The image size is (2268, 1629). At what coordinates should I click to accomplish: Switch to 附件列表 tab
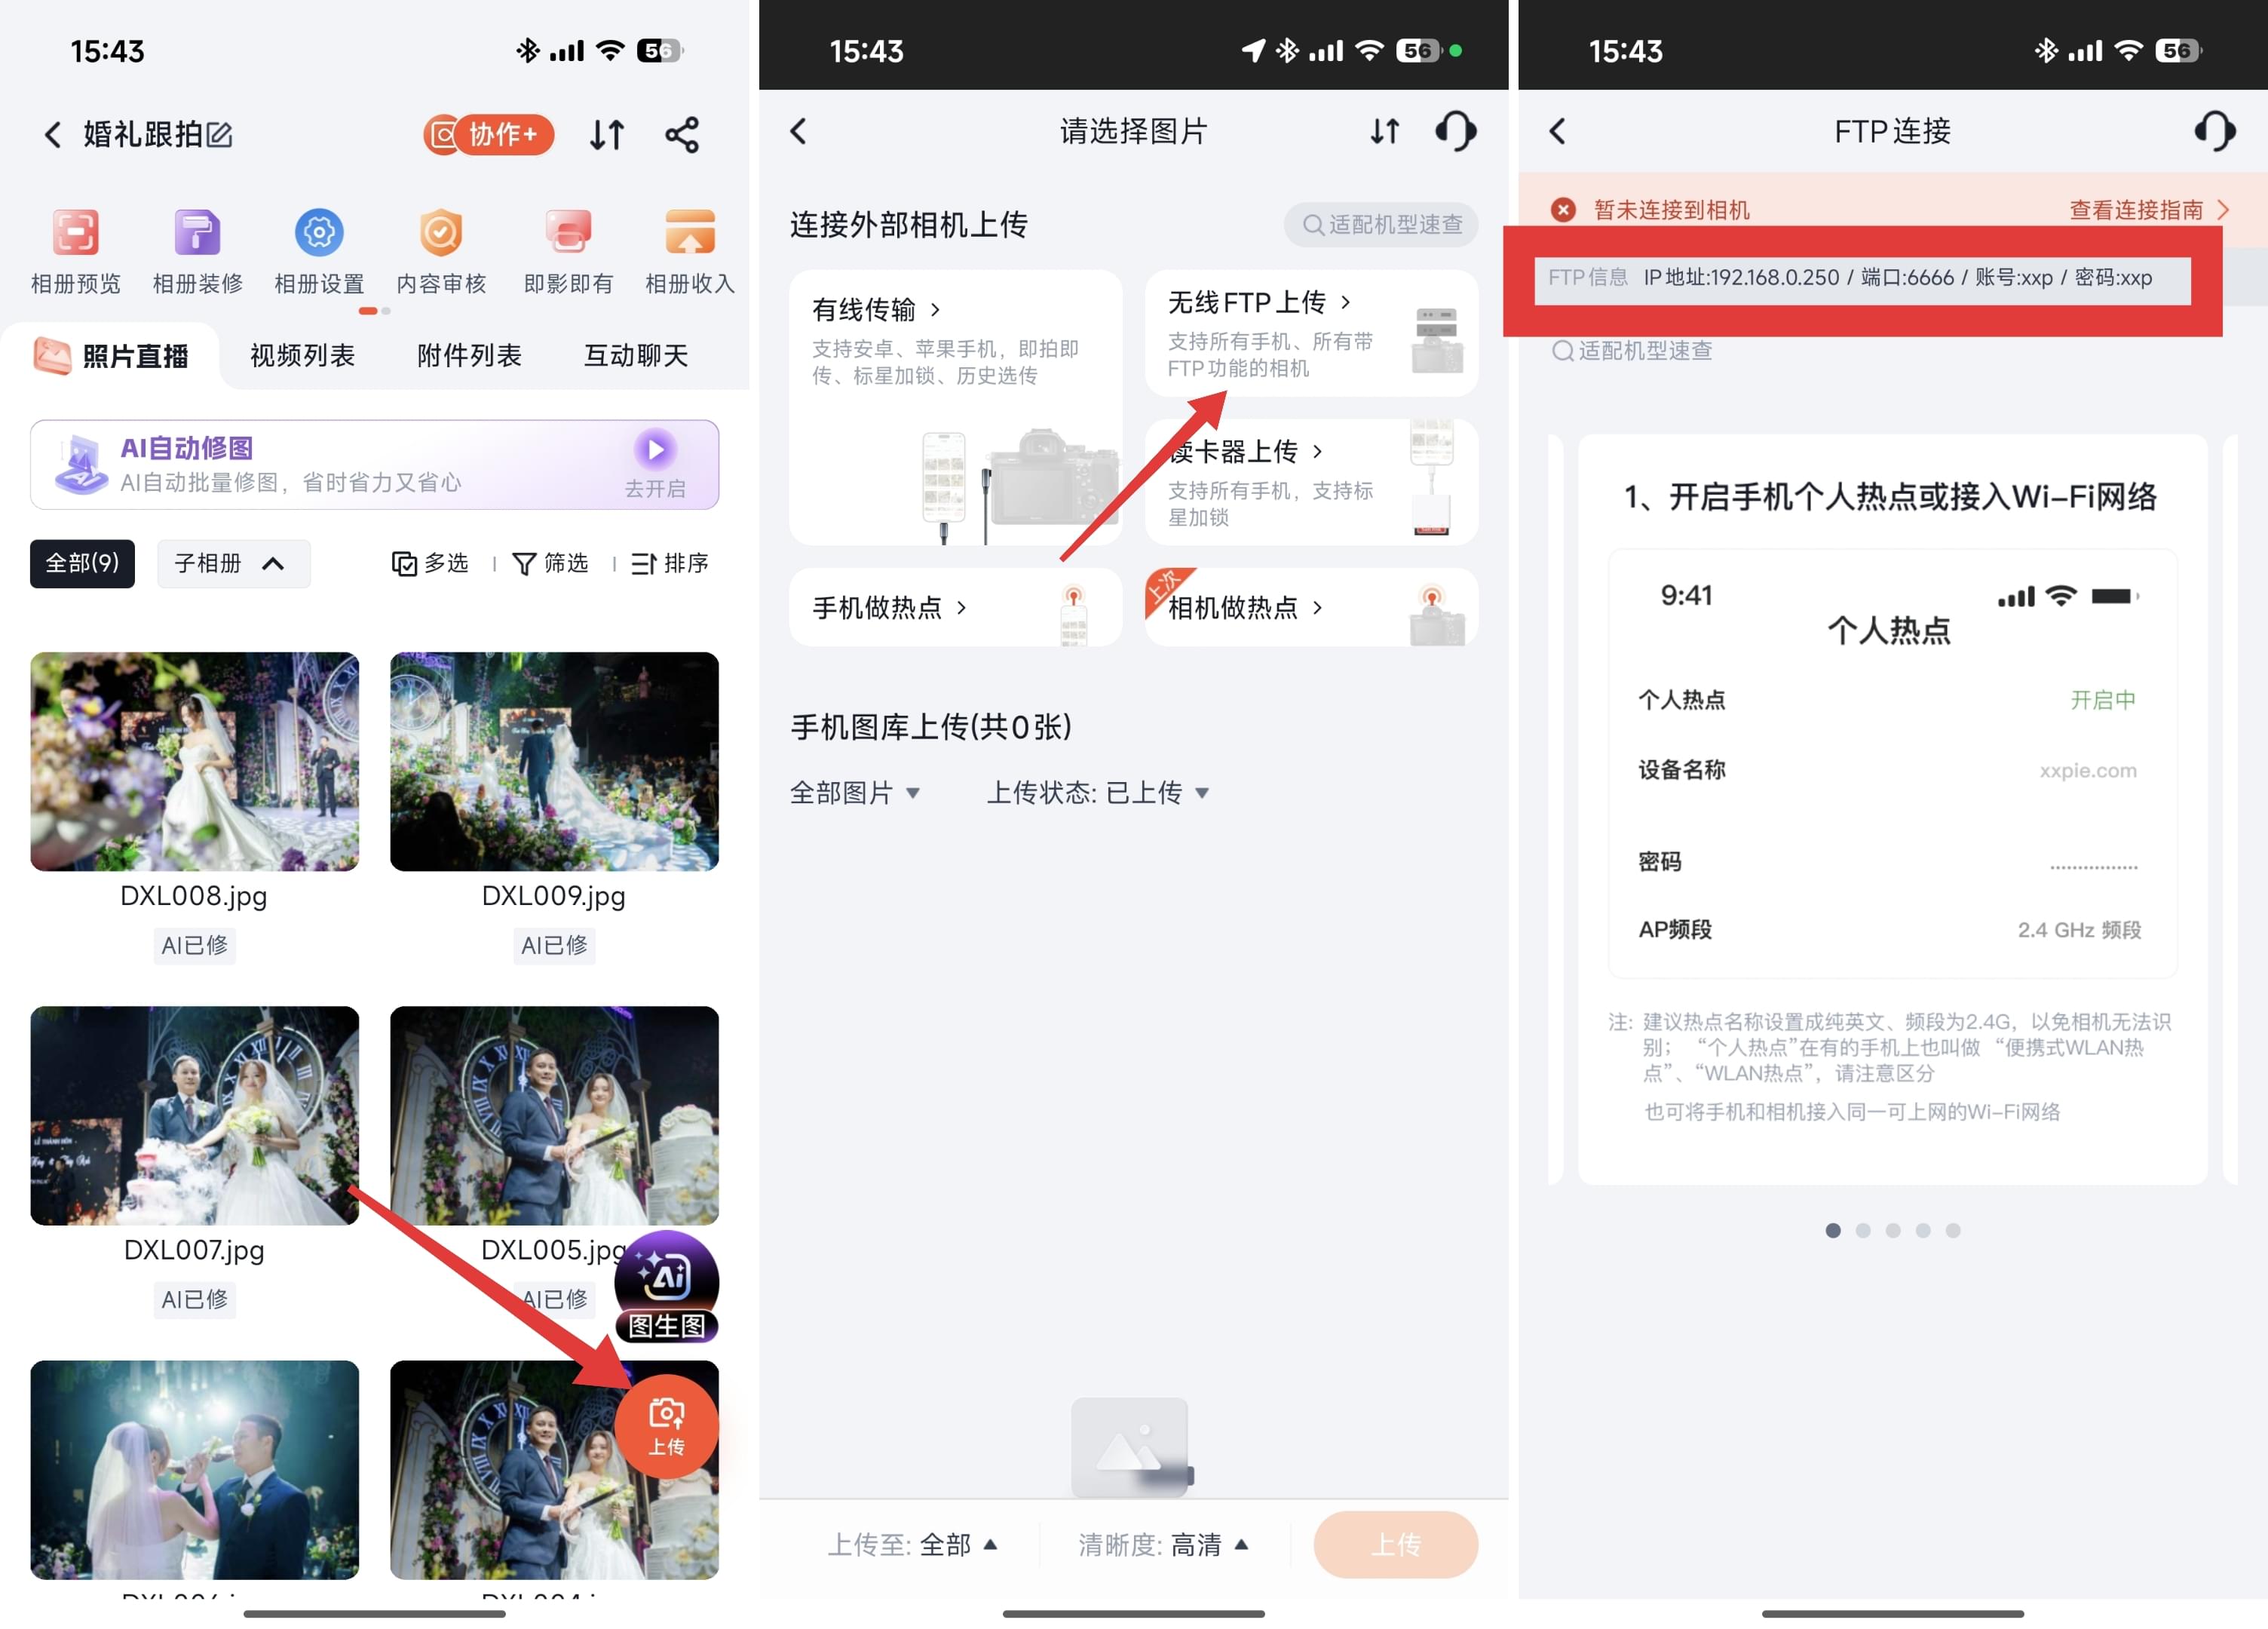469,355
